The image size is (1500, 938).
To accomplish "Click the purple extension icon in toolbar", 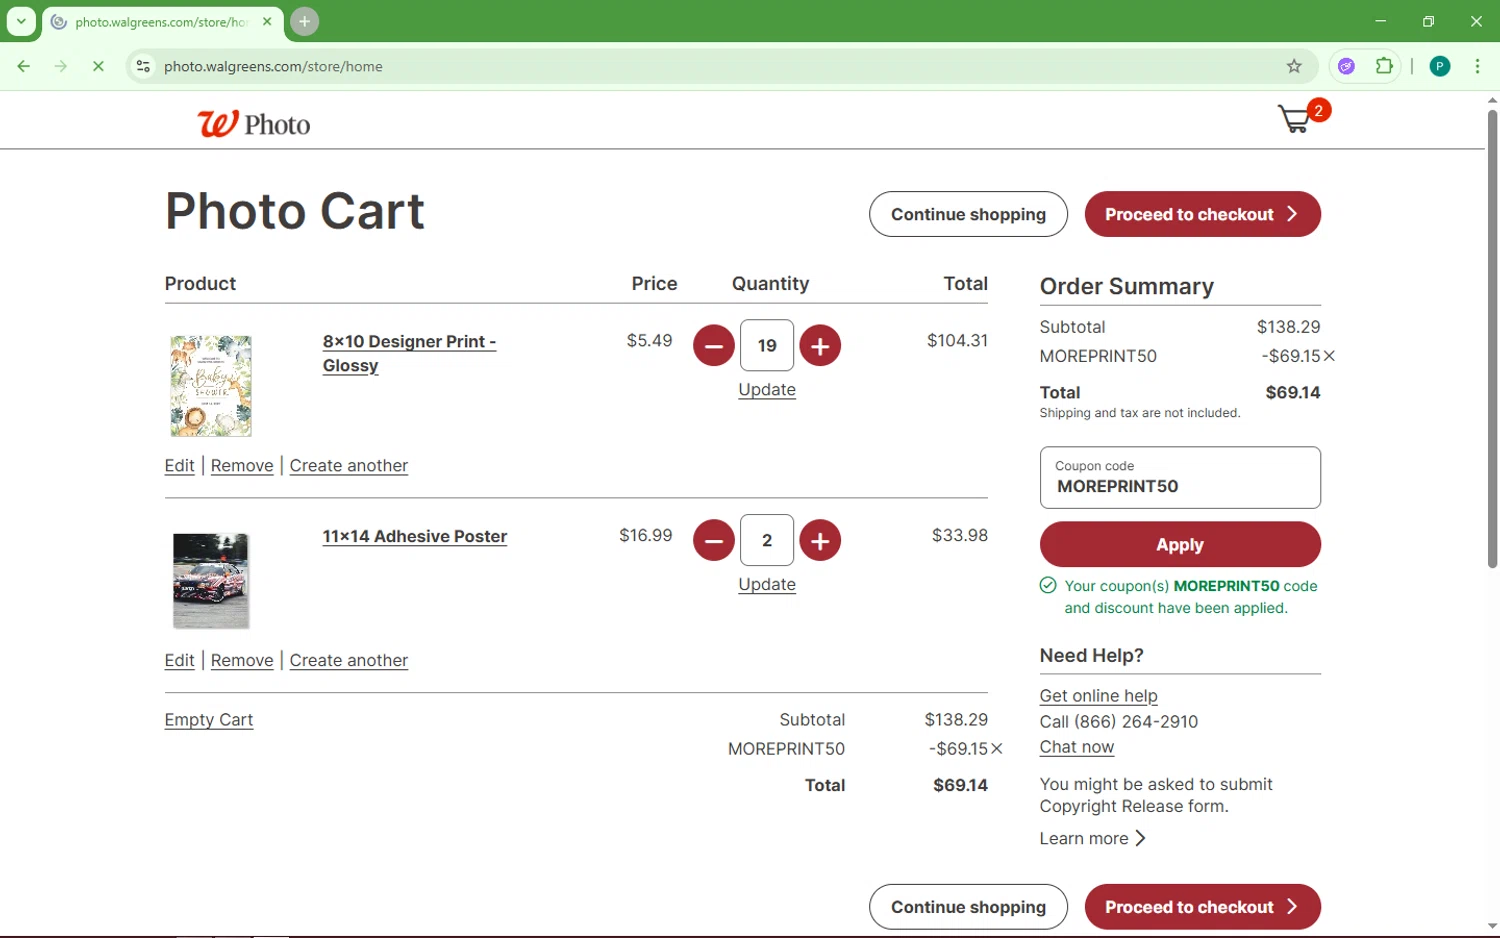I will 1346,66.
